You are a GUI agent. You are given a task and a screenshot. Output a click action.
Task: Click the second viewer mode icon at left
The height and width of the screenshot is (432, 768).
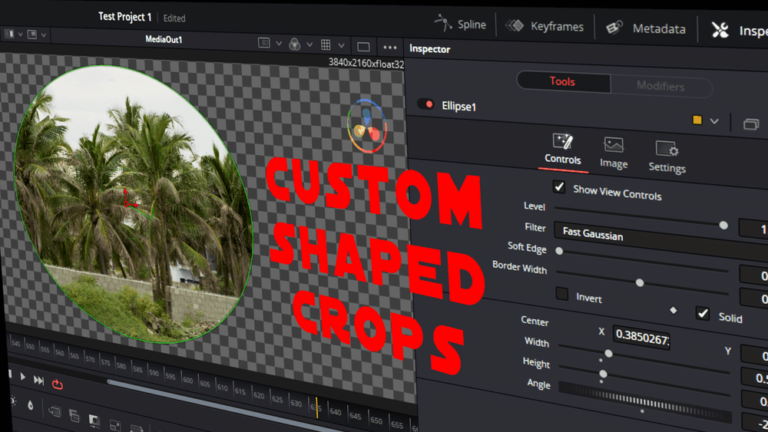pos(32,35)
